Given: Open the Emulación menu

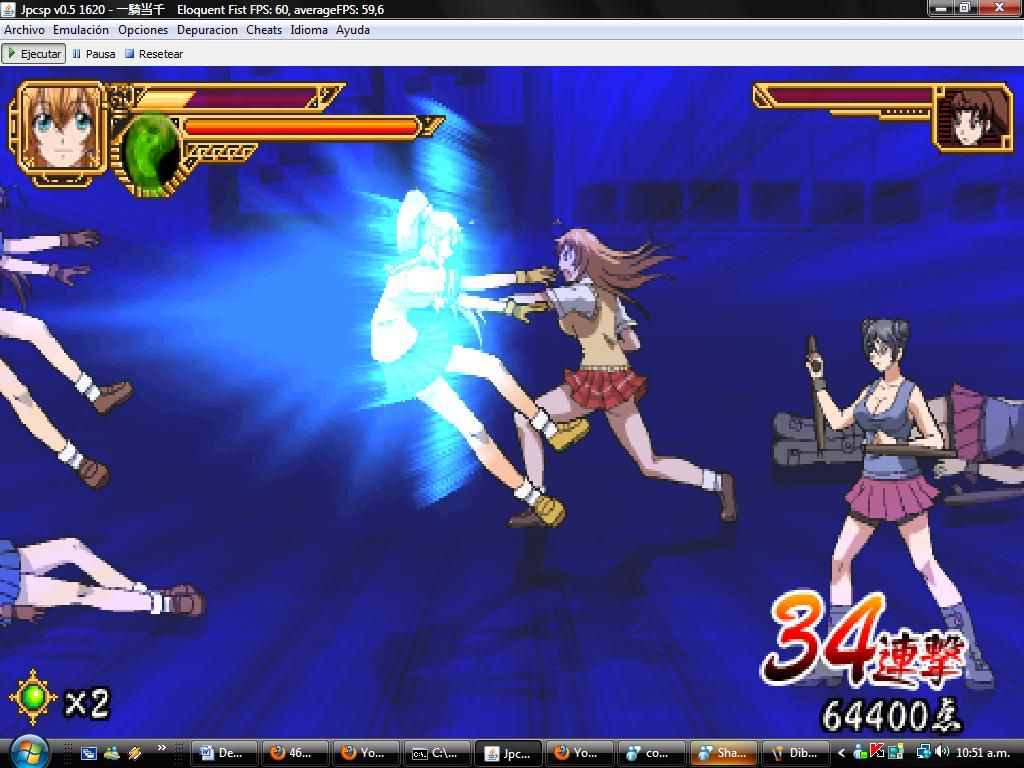Looking at the screenshot, I should click(x=81, y=30).
